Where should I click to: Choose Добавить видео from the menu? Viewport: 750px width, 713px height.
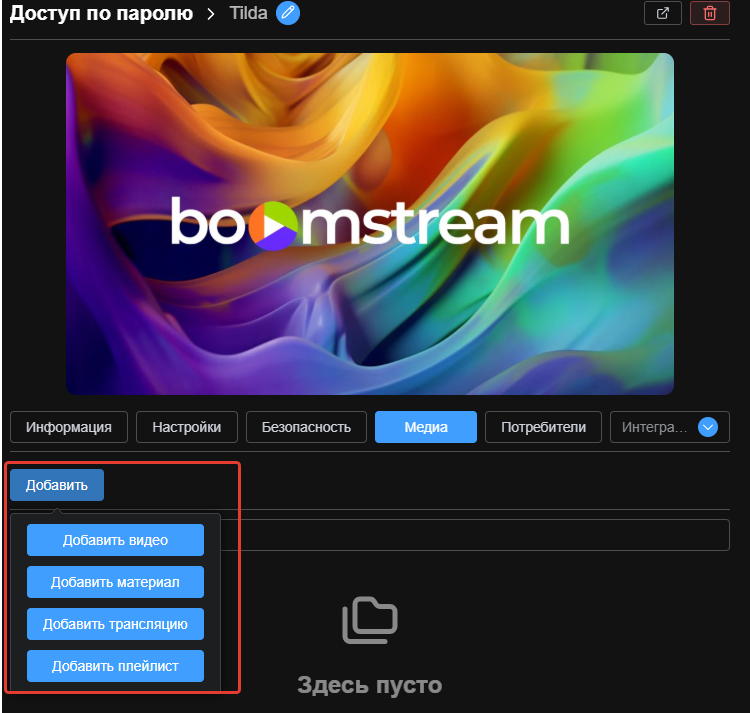click(x=115, y=540)
